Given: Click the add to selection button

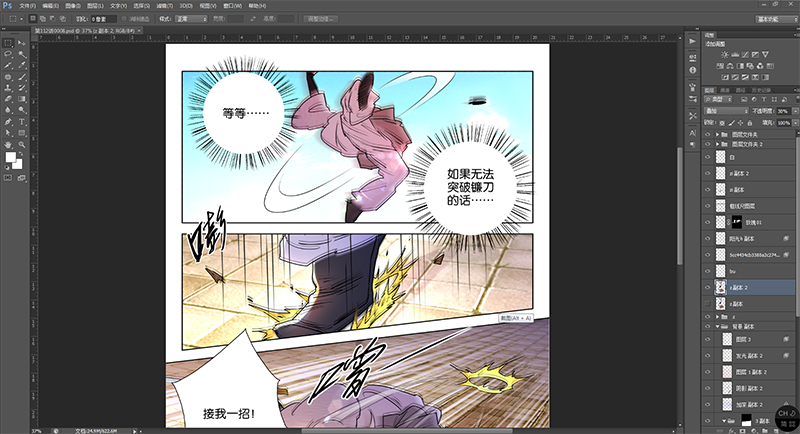Looking at the screenshot, I should point(43,19).
